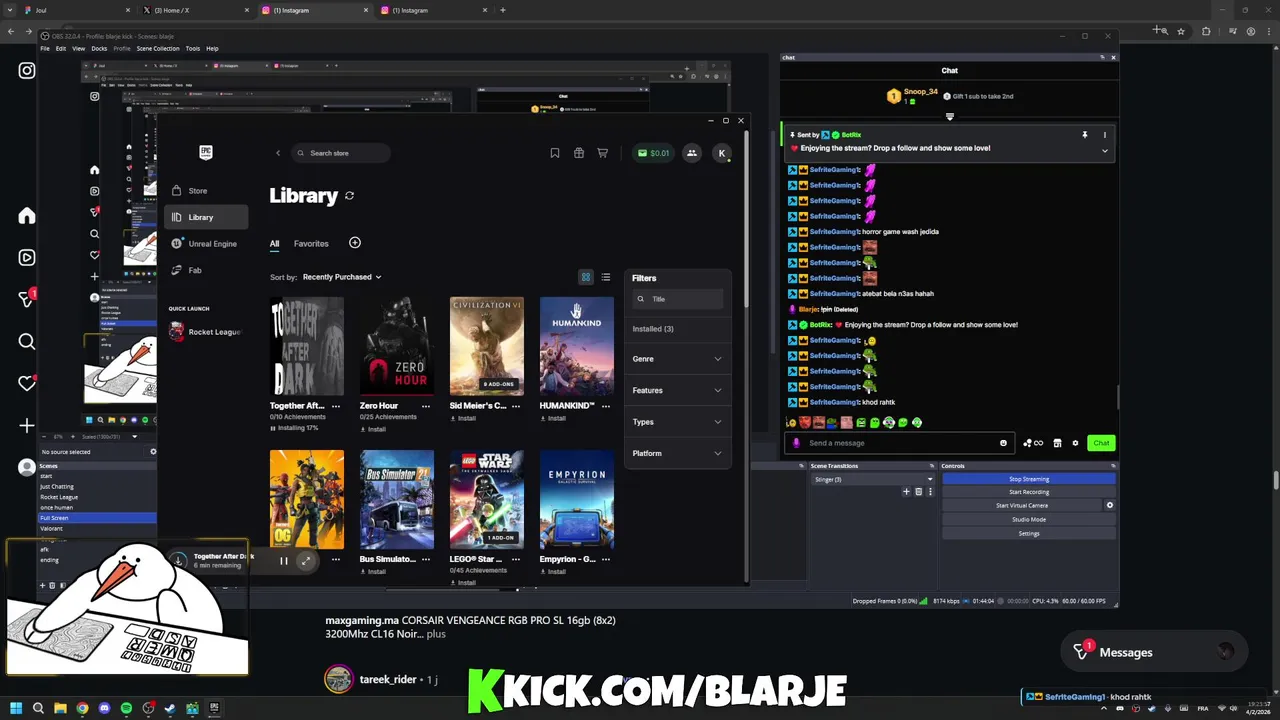Open the Scene Collection menu in OBS
Screen dimensions: 1280x720
[x=158, y=48]
